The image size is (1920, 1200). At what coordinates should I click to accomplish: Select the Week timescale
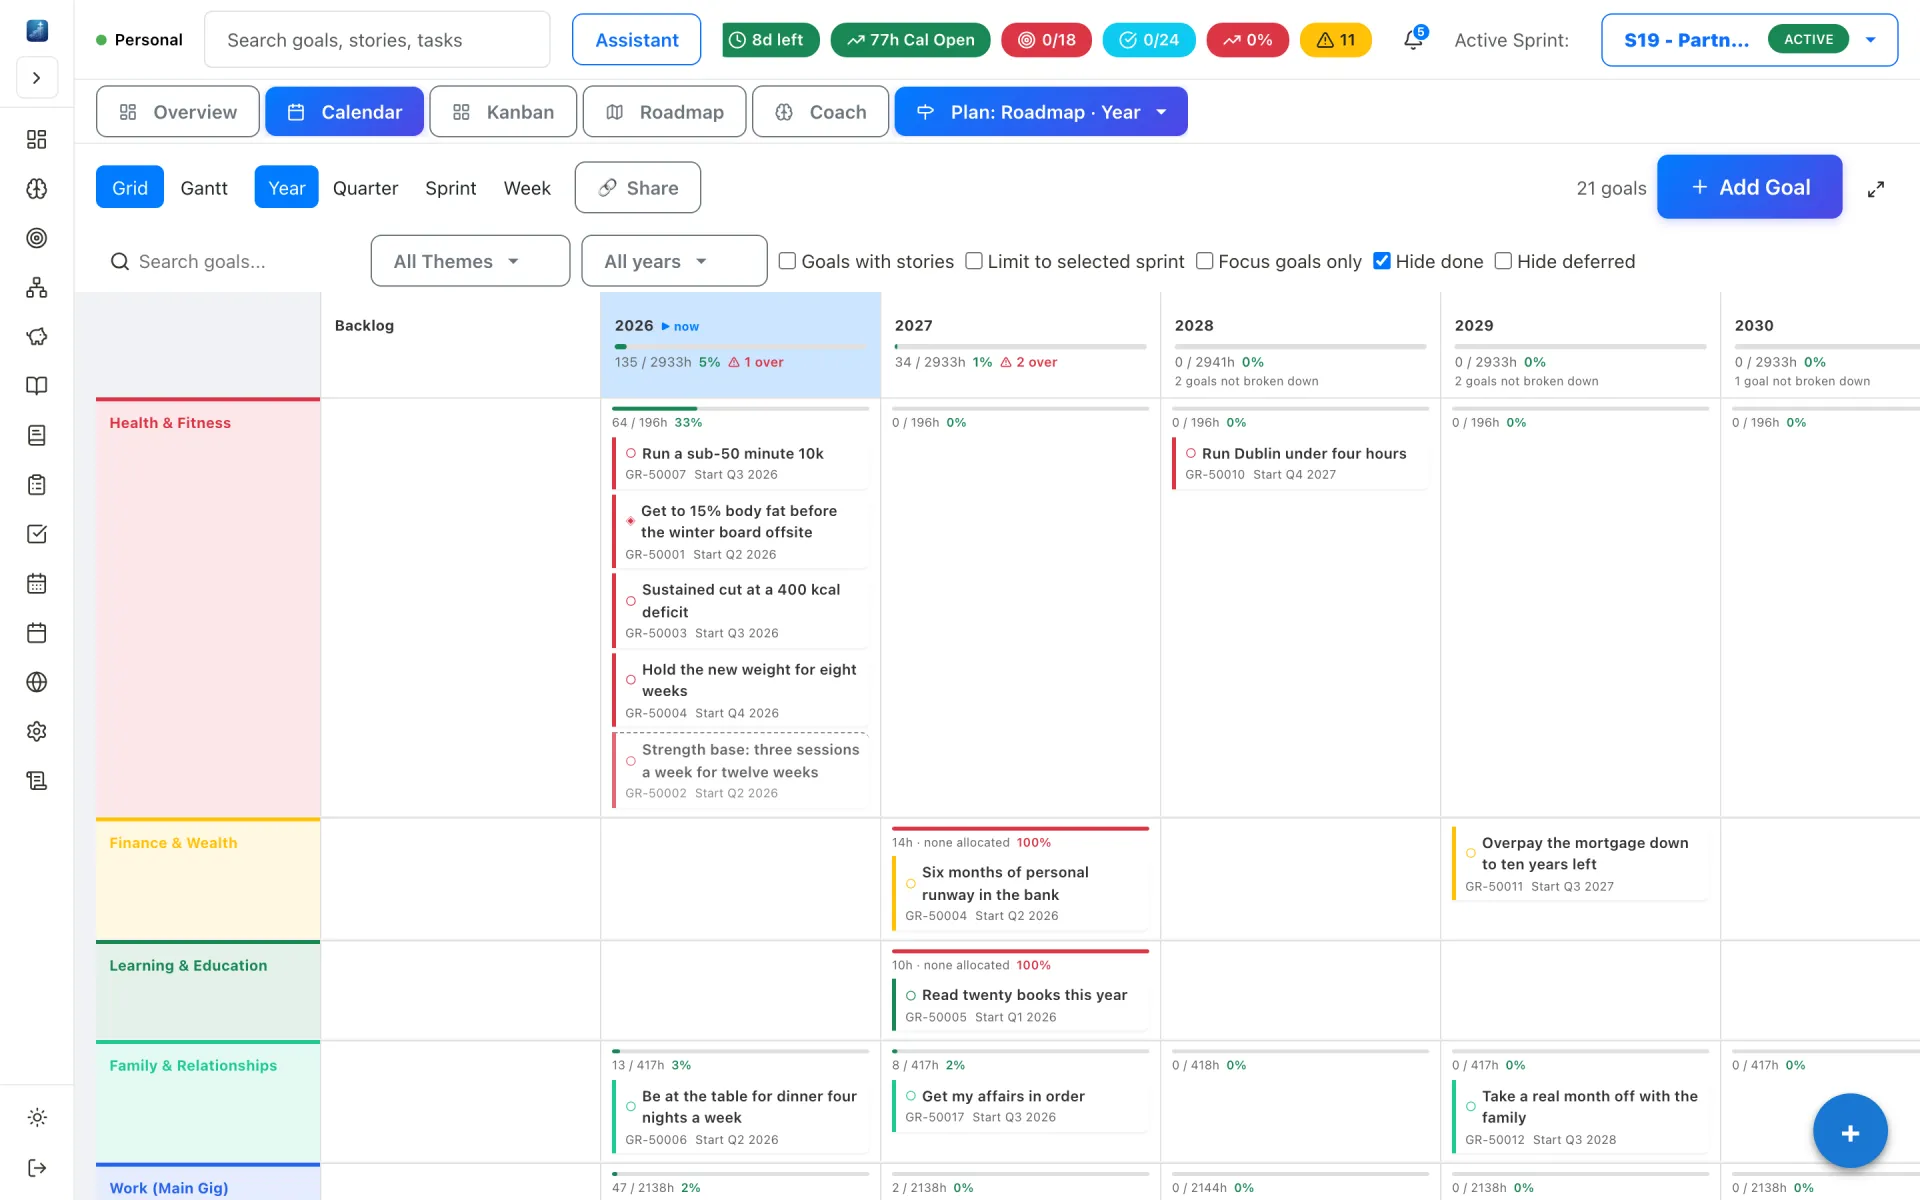(527, 187)
